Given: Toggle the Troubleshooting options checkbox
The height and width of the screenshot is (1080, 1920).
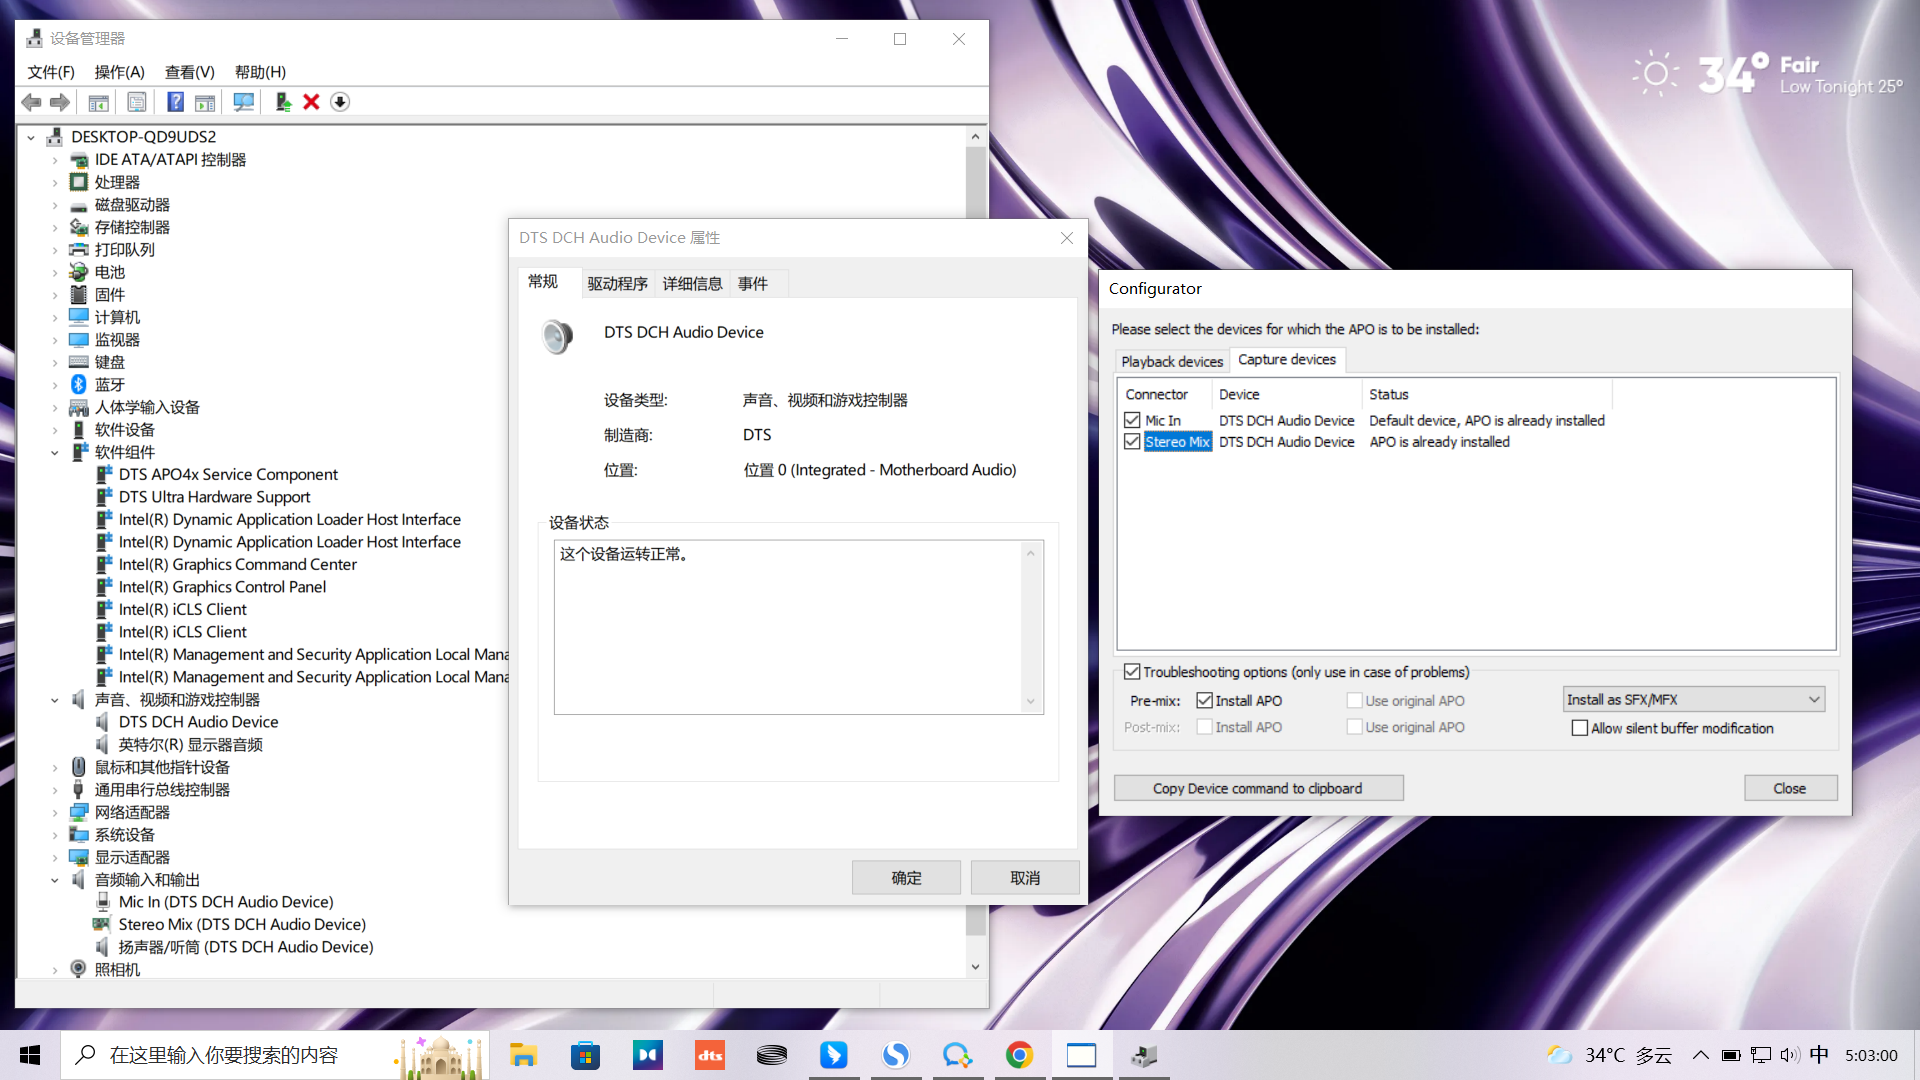Looking at the screenshot, I should (x=1132, y=672).
